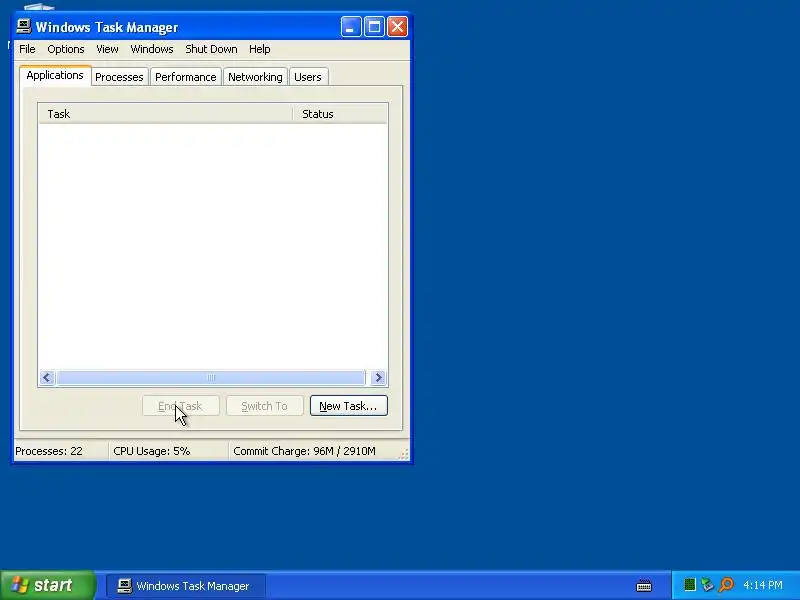Click the Switch To button
The image size is (800, 600).
pos(264,406)
